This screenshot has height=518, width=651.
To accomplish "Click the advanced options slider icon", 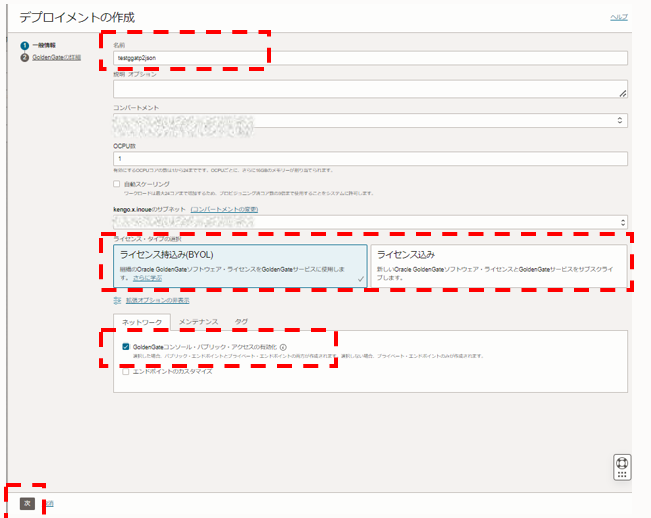I will pos(117,300).
